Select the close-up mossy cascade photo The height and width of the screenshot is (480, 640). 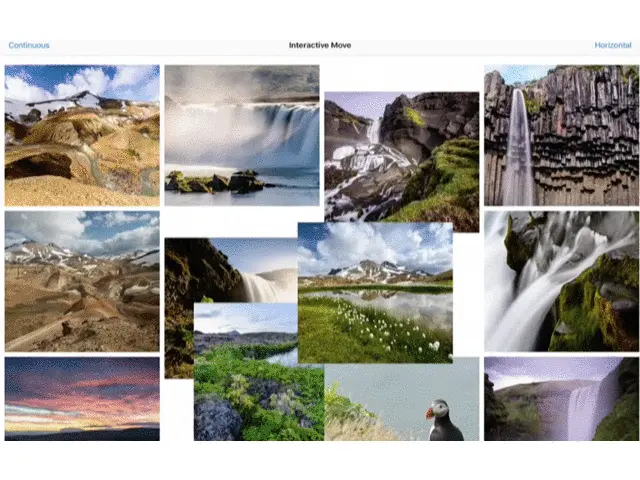tap(562, 281)
